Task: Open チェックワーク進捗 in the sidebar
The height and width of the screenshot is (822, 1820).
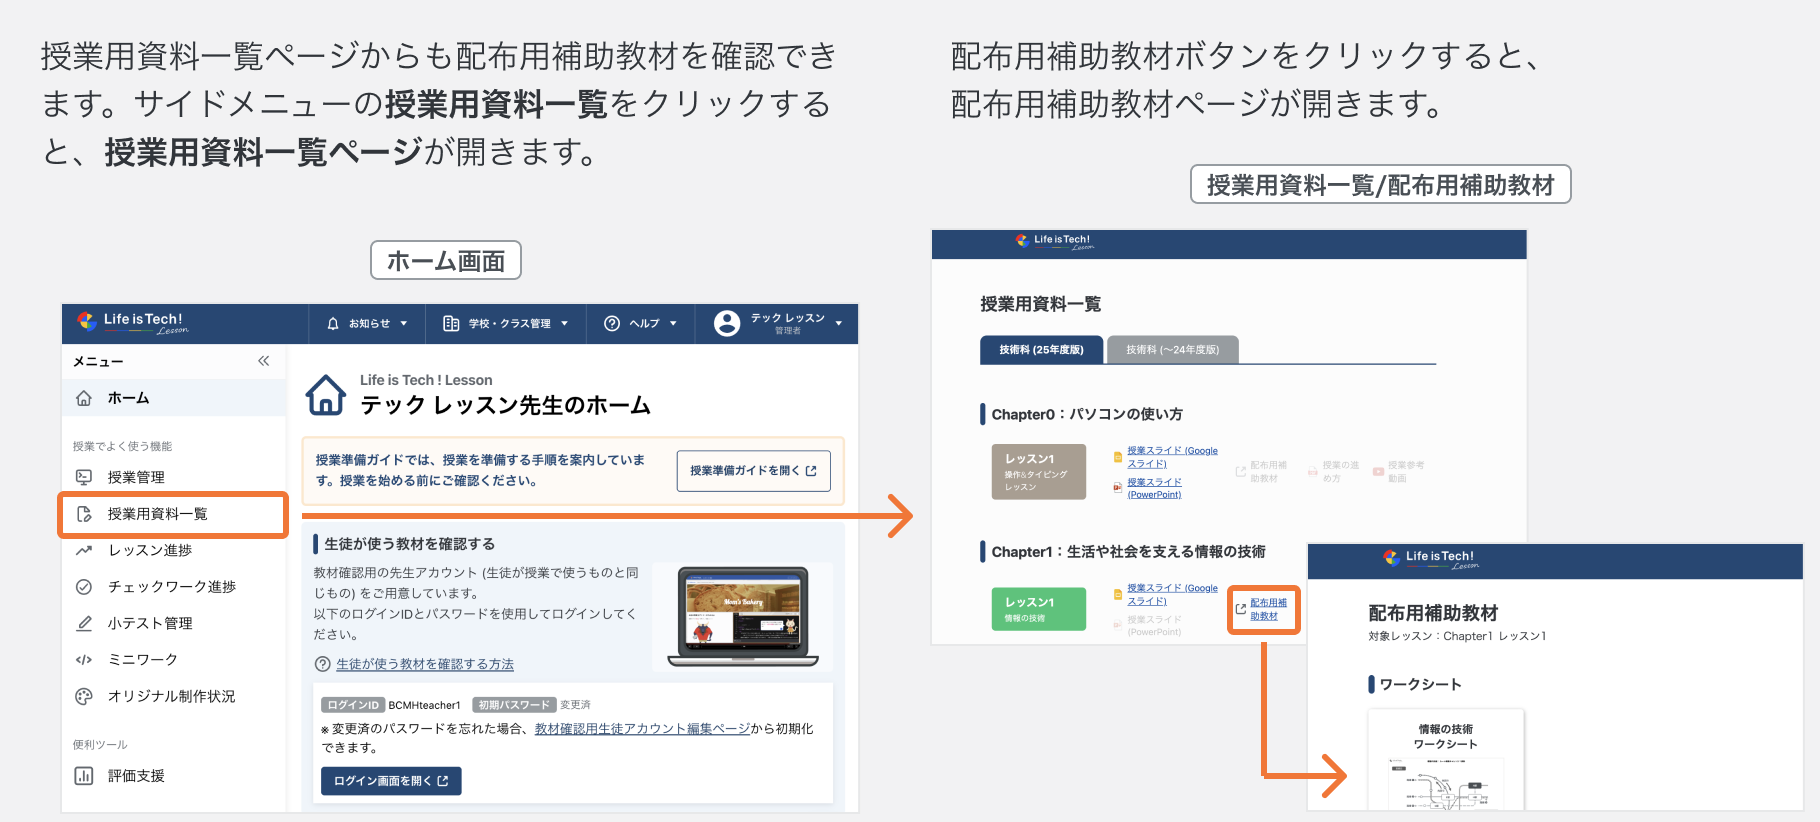Action: (x=174, y=587)
